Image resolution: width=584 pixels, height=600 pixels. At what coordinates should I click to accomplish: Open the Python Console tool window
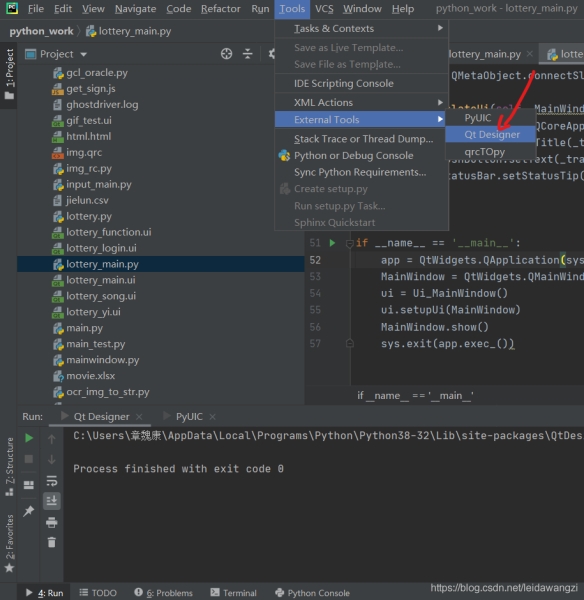[312, 593]
